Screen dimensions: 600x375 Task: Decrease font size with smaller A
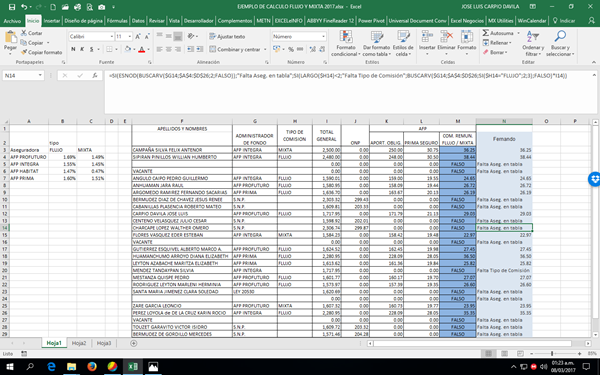tap(147, 36)
